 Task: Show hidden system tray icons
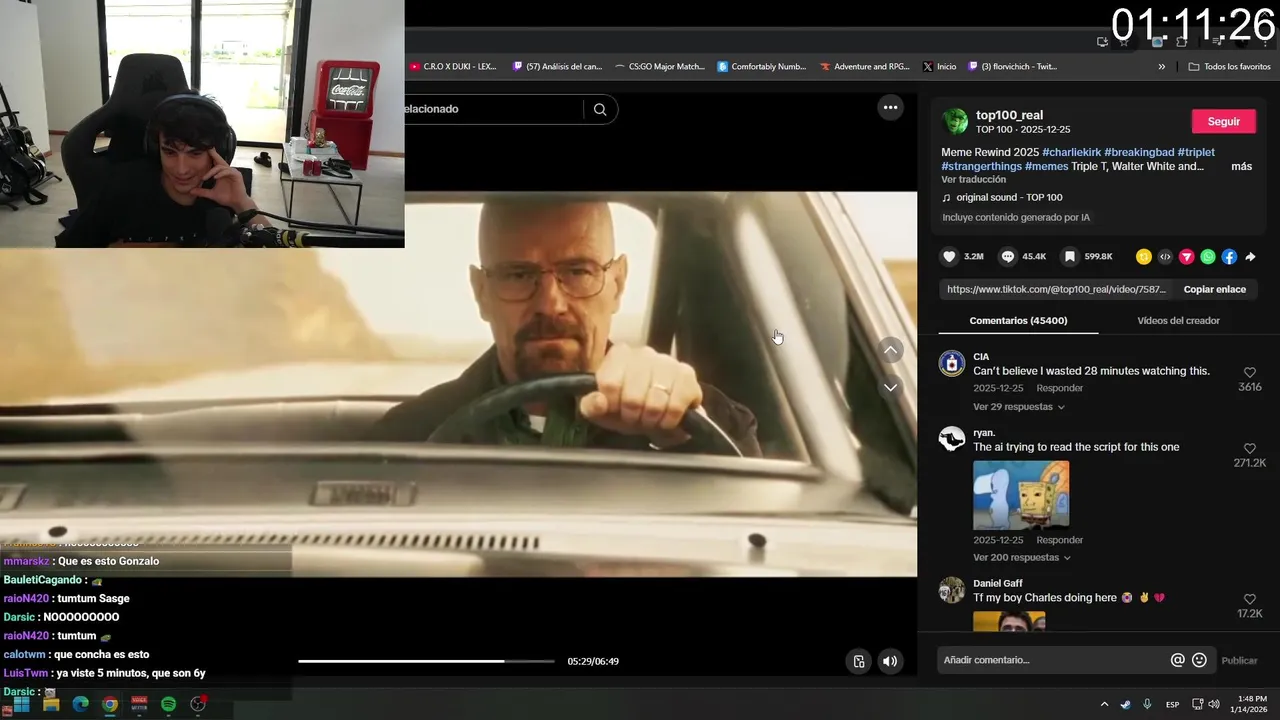[1104, 704]
